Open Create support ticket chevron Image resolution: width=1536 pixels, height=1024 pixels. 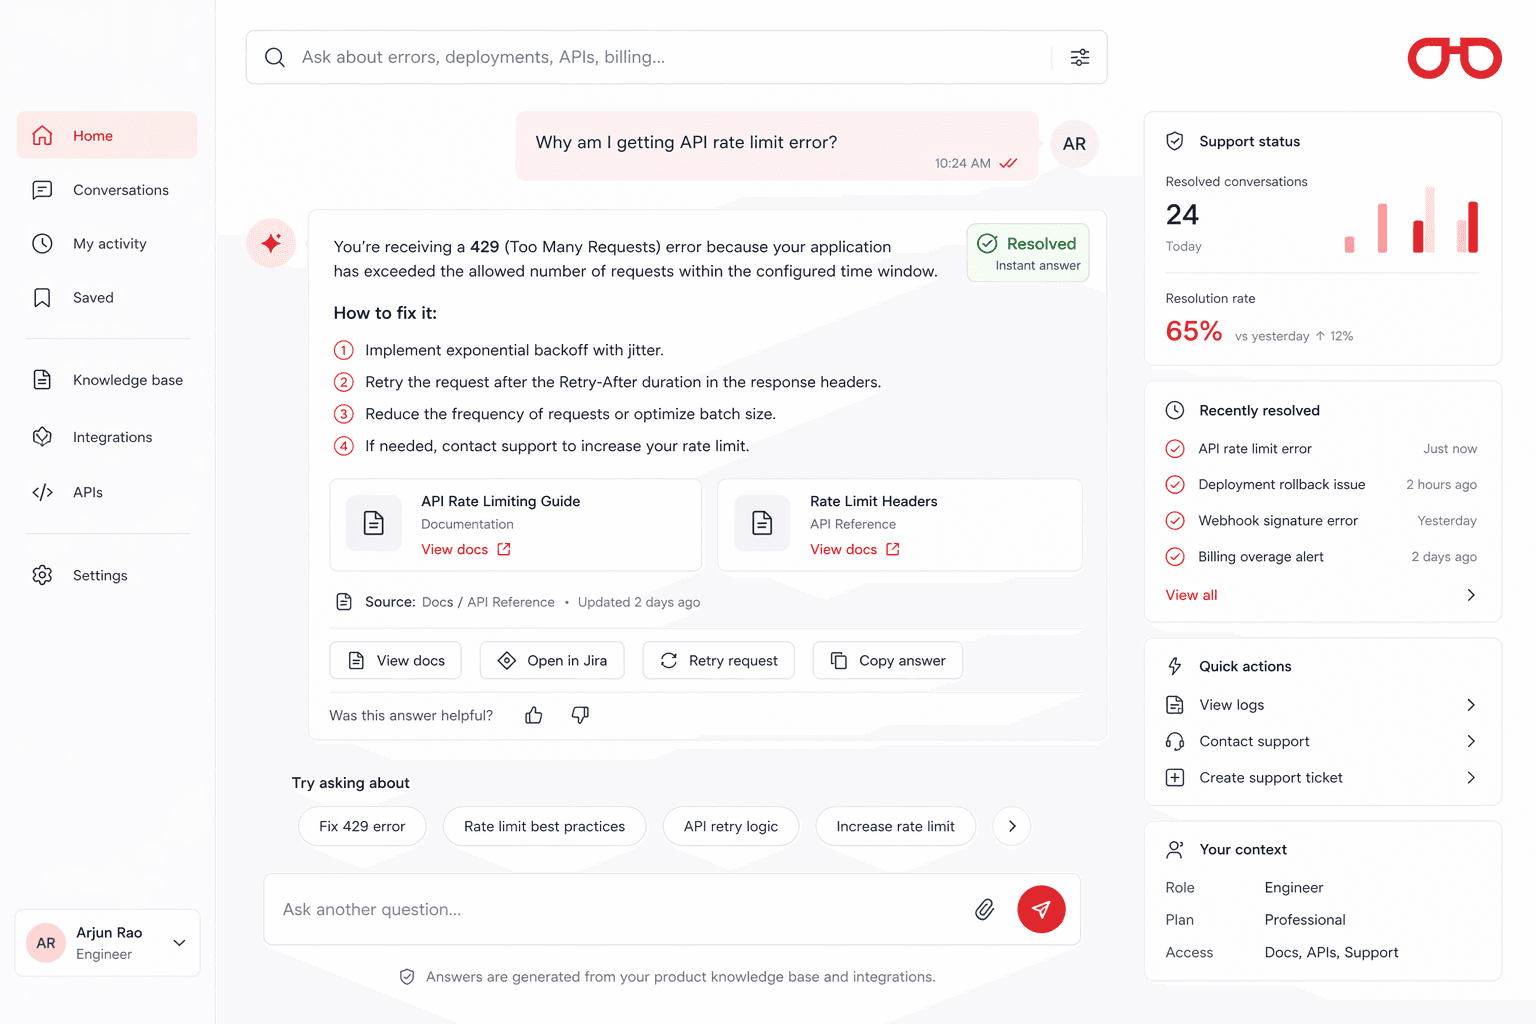(1471, 777)
